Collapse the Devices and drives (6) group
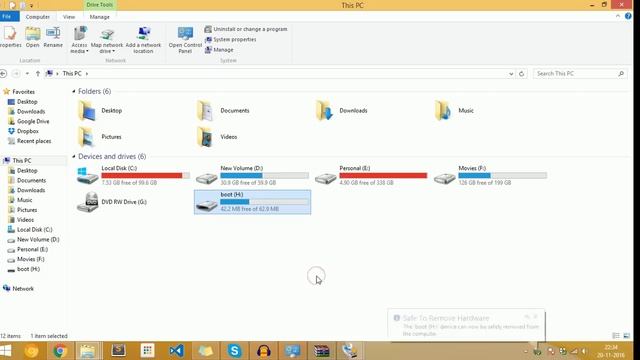 [x=74, y=156]
